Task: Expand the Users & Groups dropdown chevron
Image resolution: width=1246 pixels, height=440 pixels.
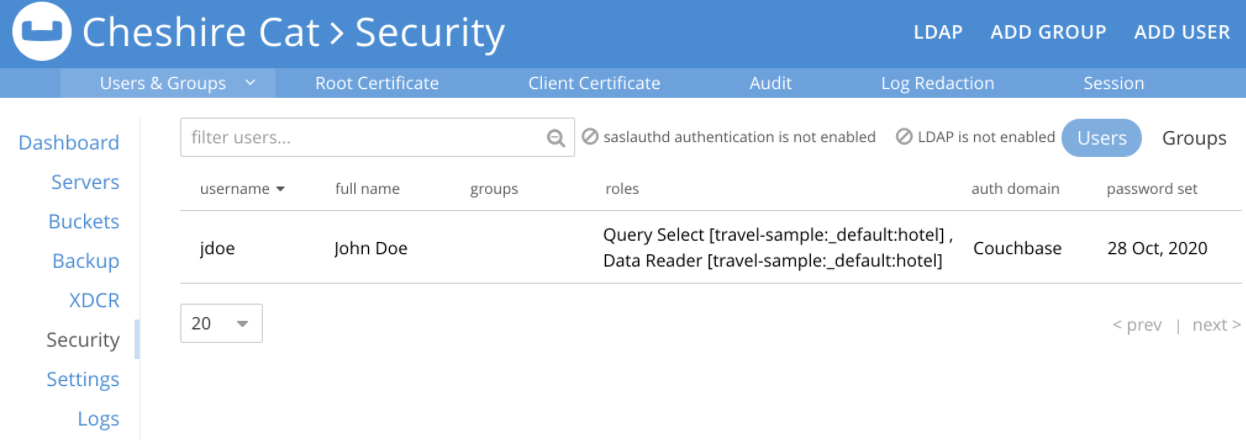Action: 251,83
